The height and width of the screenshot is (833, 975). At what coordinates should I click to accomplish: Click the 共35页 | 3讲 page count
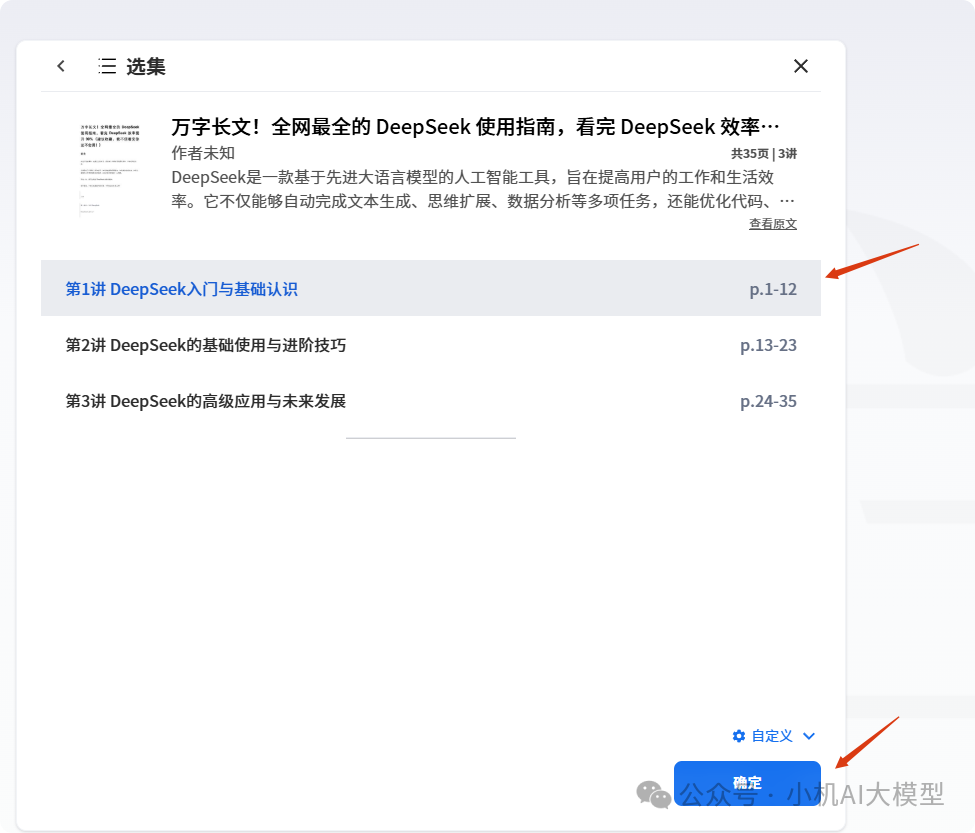764,154
